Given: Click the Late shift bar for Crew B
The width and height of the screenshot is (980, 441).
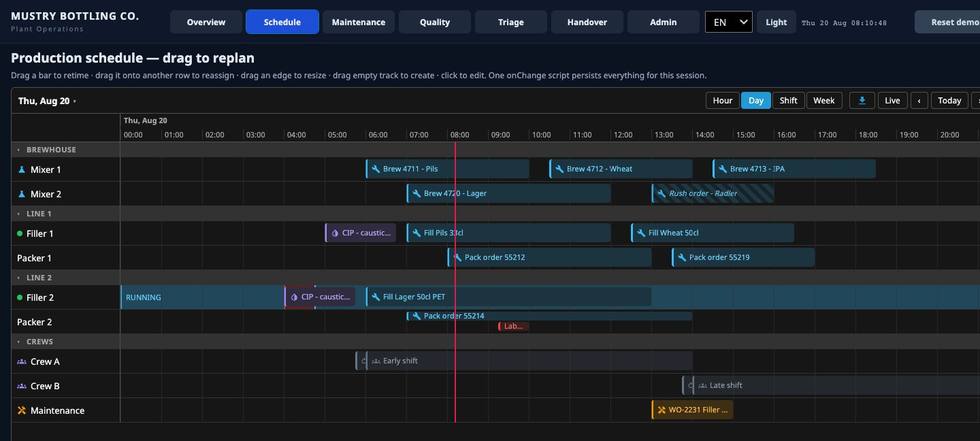Looking at the screenshot, I should pyautogui.click(x=836, y=385).
